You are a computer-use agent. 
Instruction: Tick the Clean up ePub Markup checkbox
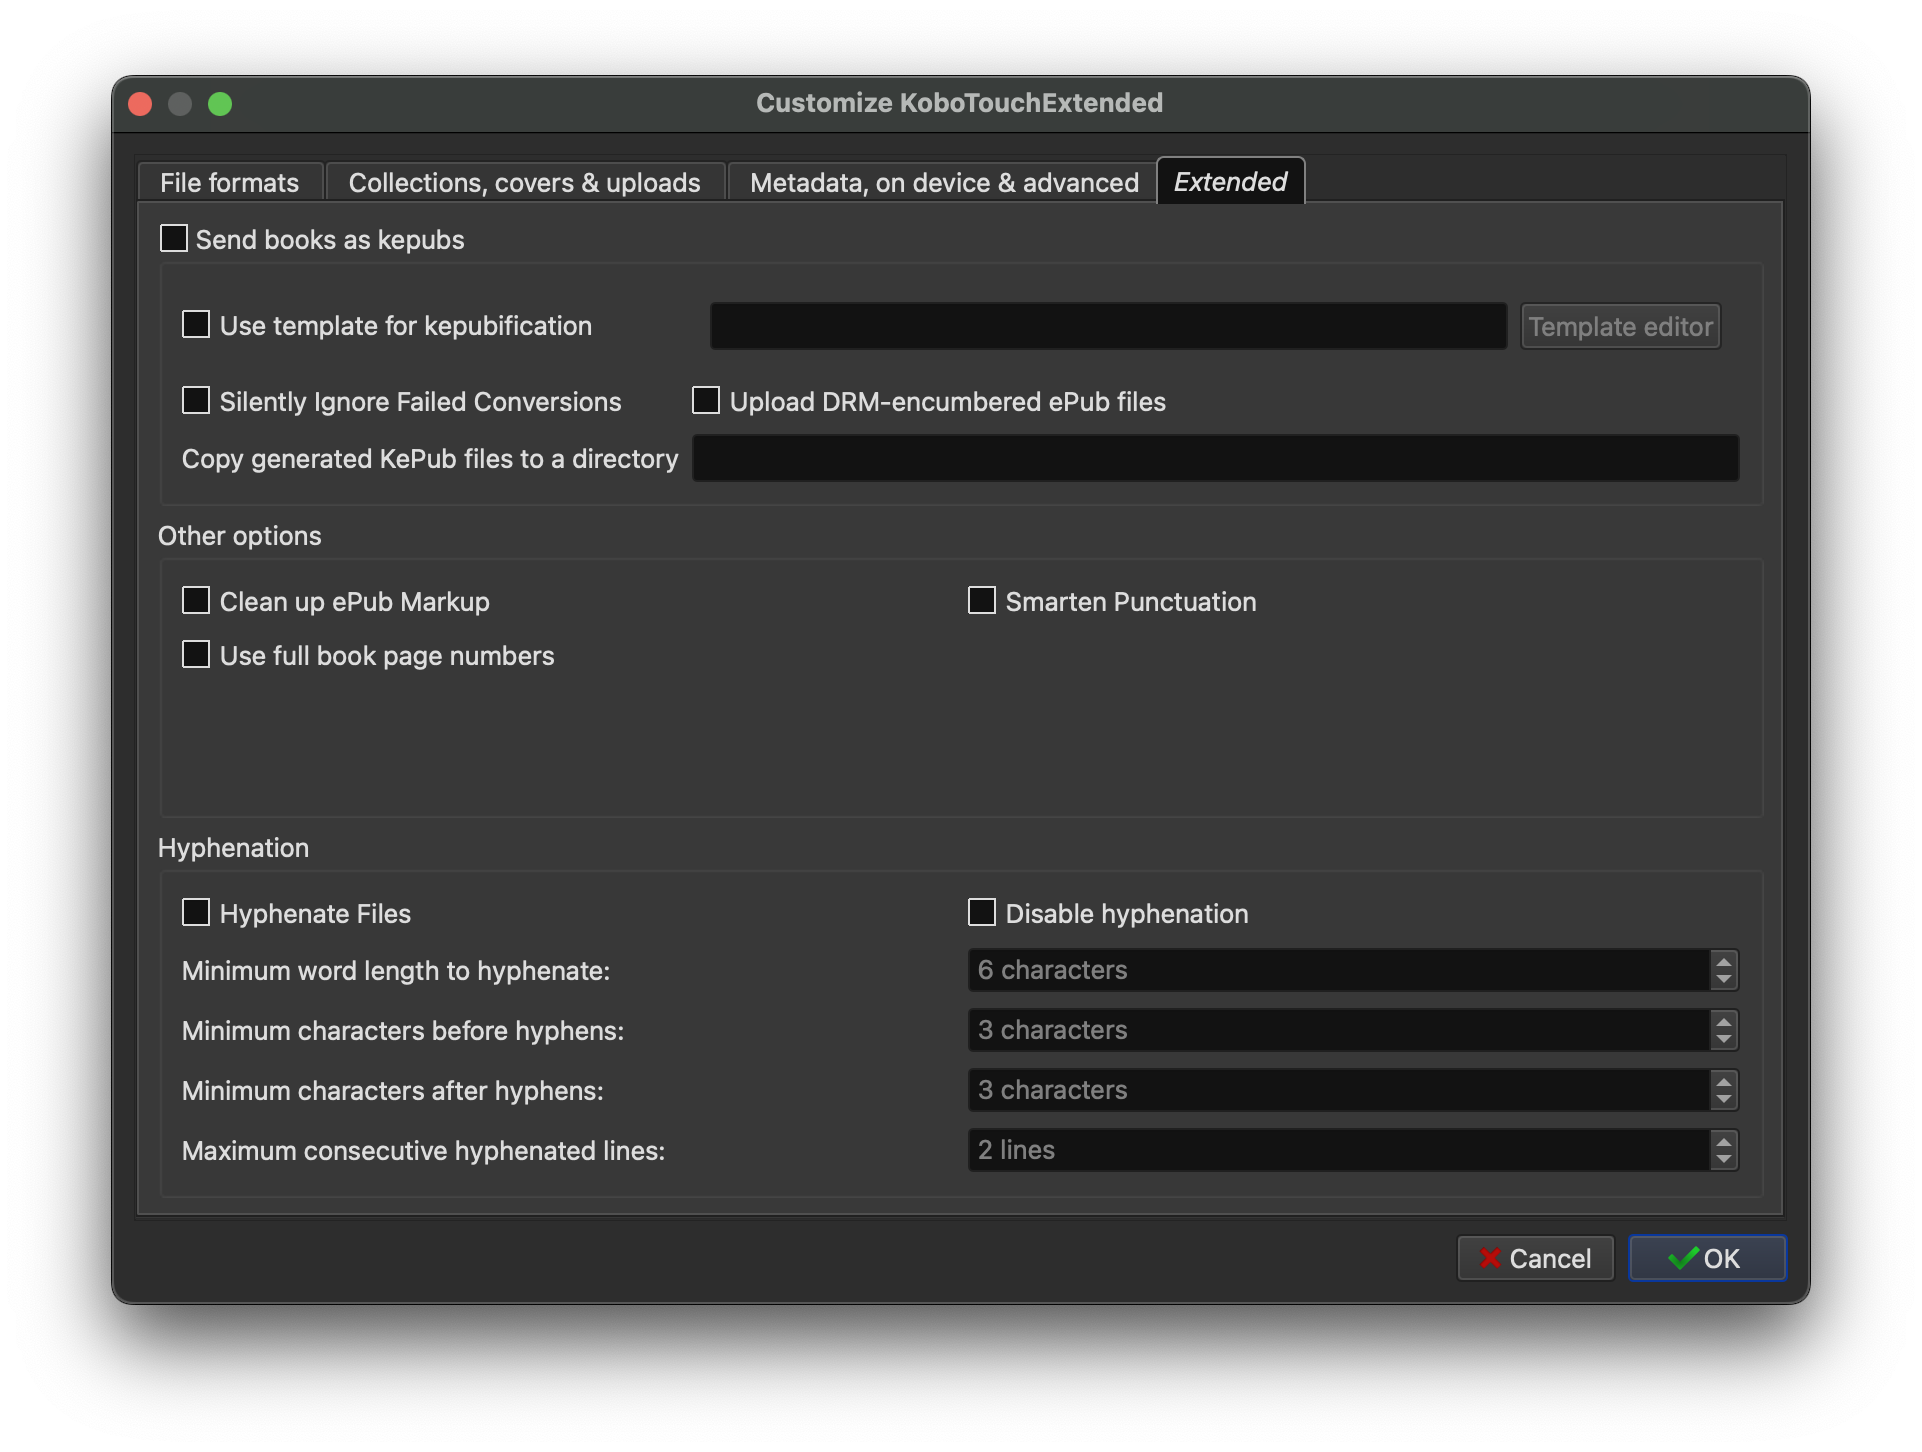pos(196,601)
